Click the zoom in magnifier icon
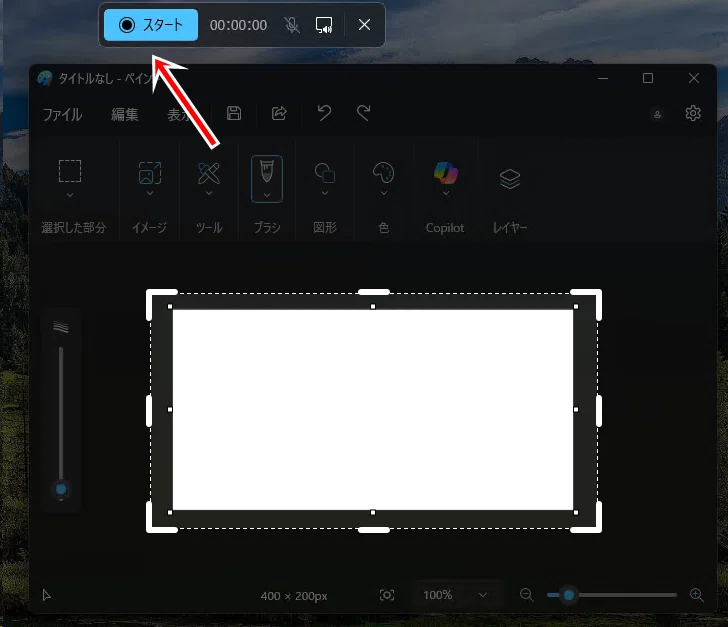 click(x=696, y=595)
